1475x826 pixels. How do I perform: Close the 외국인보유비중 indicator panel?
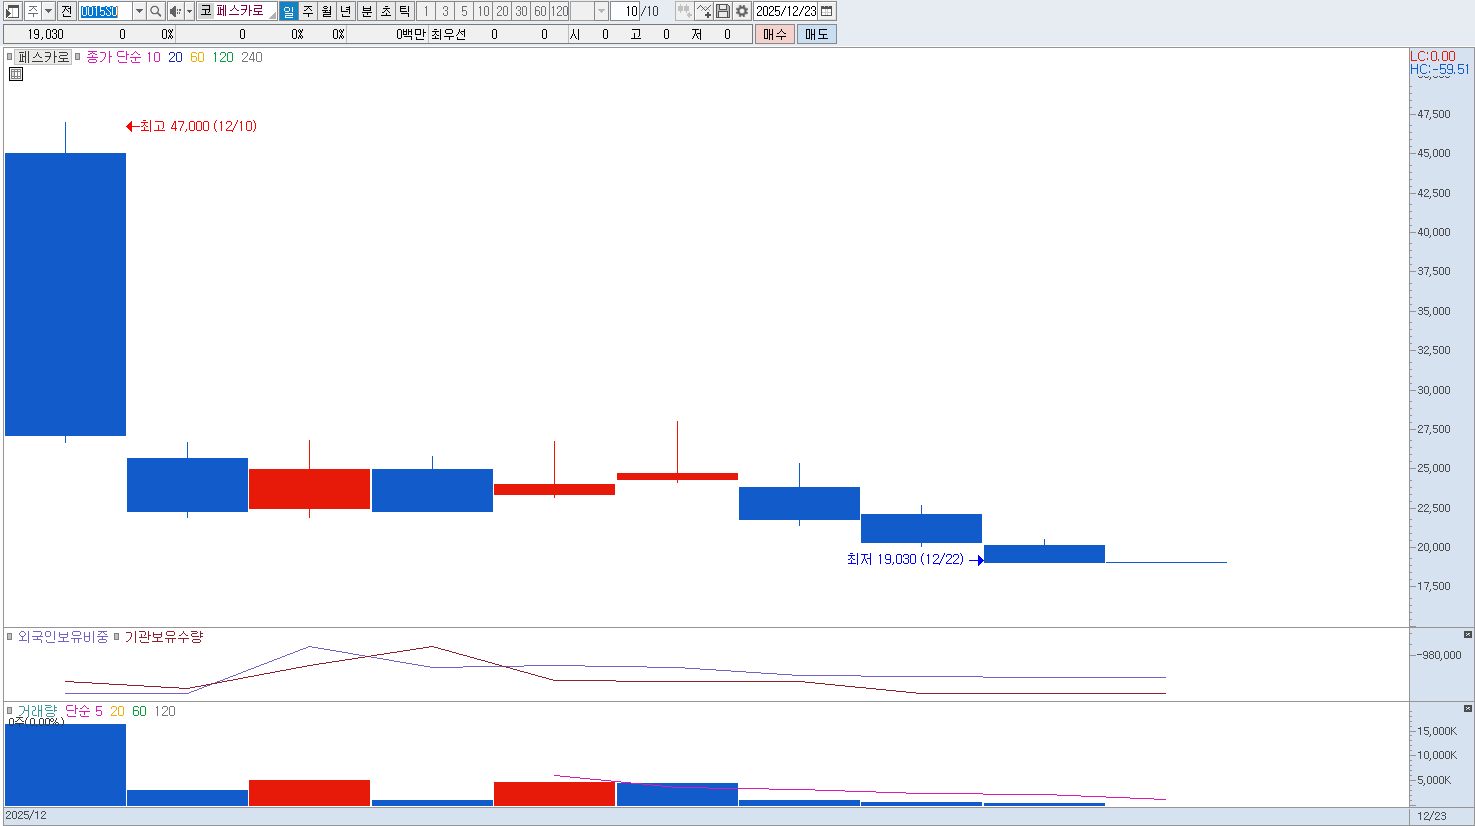coord(1467,635)
